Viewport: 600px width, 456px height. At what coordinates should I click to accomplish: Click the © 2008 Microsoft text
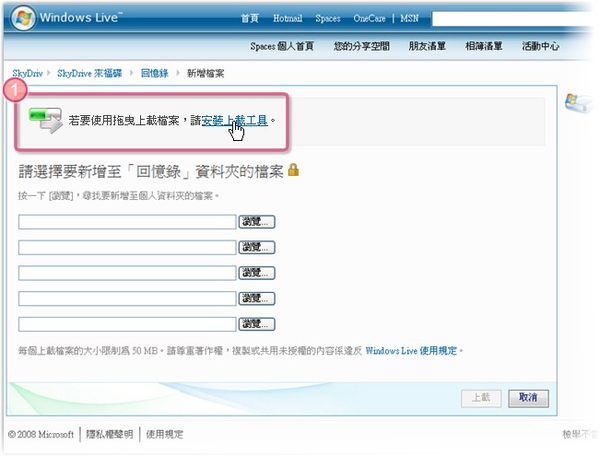(41, 434)
